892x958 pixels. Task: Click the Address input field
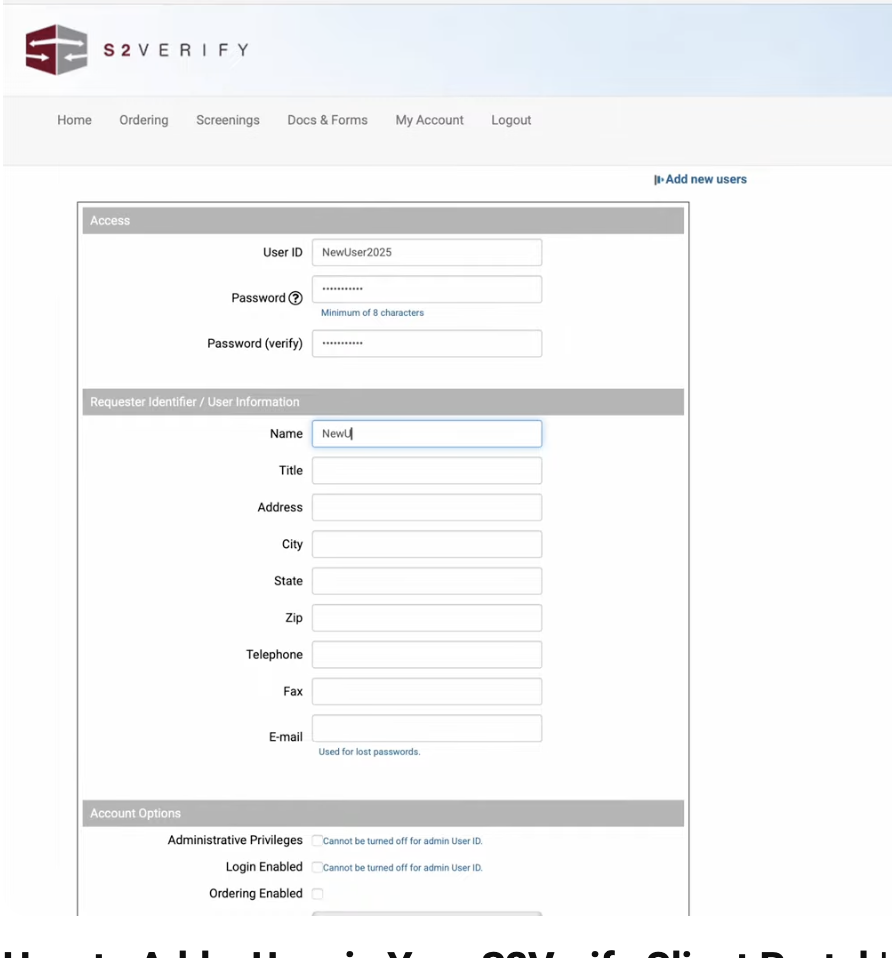click(x=426, y=507)
